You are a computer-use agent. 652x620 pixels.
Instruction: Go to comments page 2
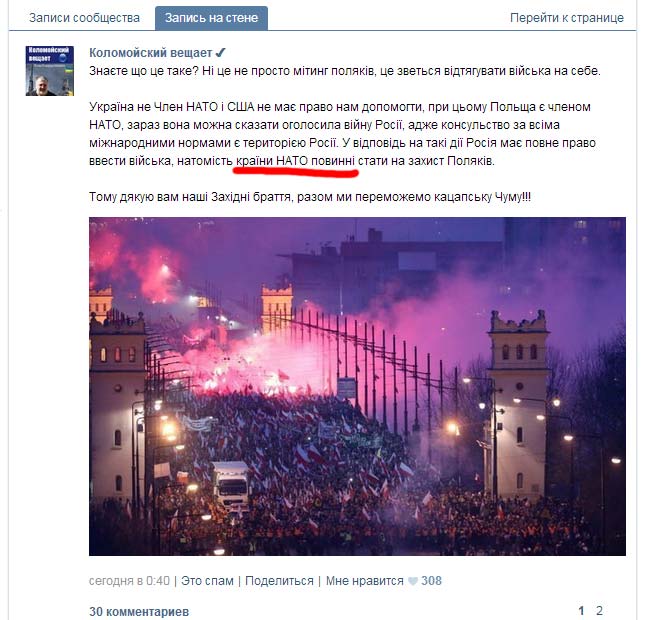(x=599, y=611)
